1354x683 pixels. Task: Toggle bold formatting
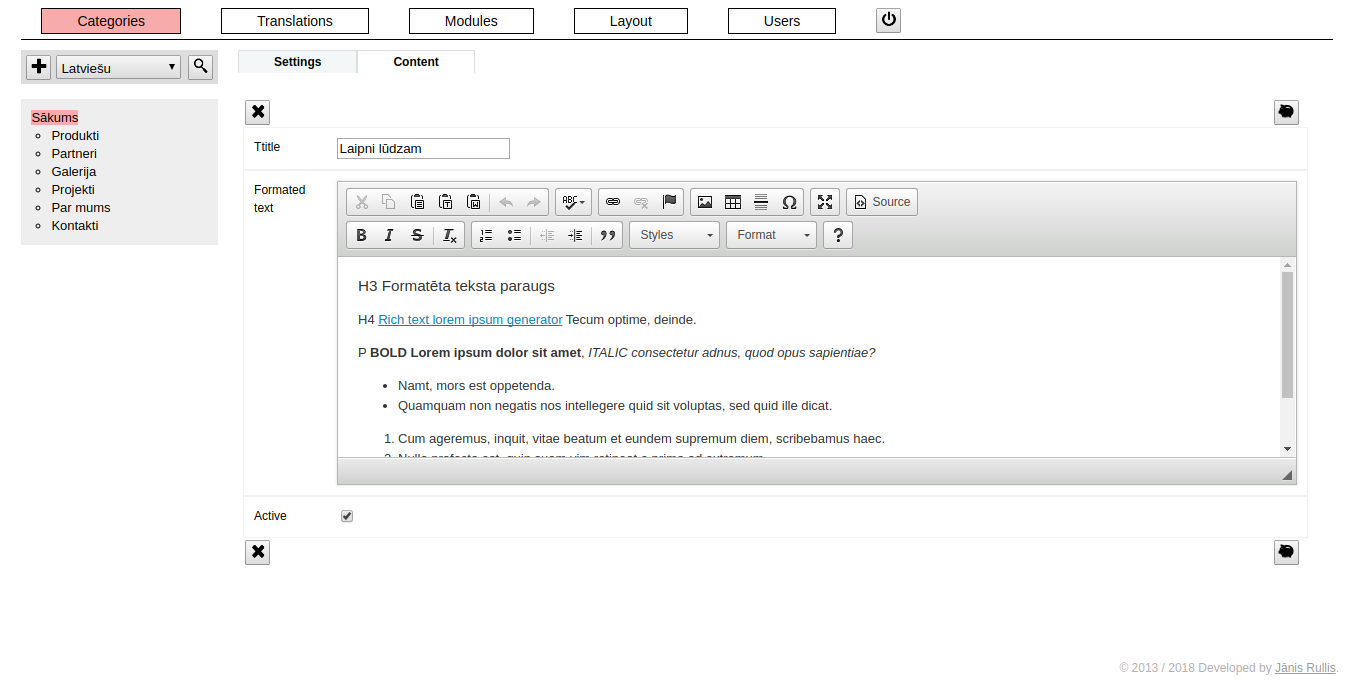(362, 235)
